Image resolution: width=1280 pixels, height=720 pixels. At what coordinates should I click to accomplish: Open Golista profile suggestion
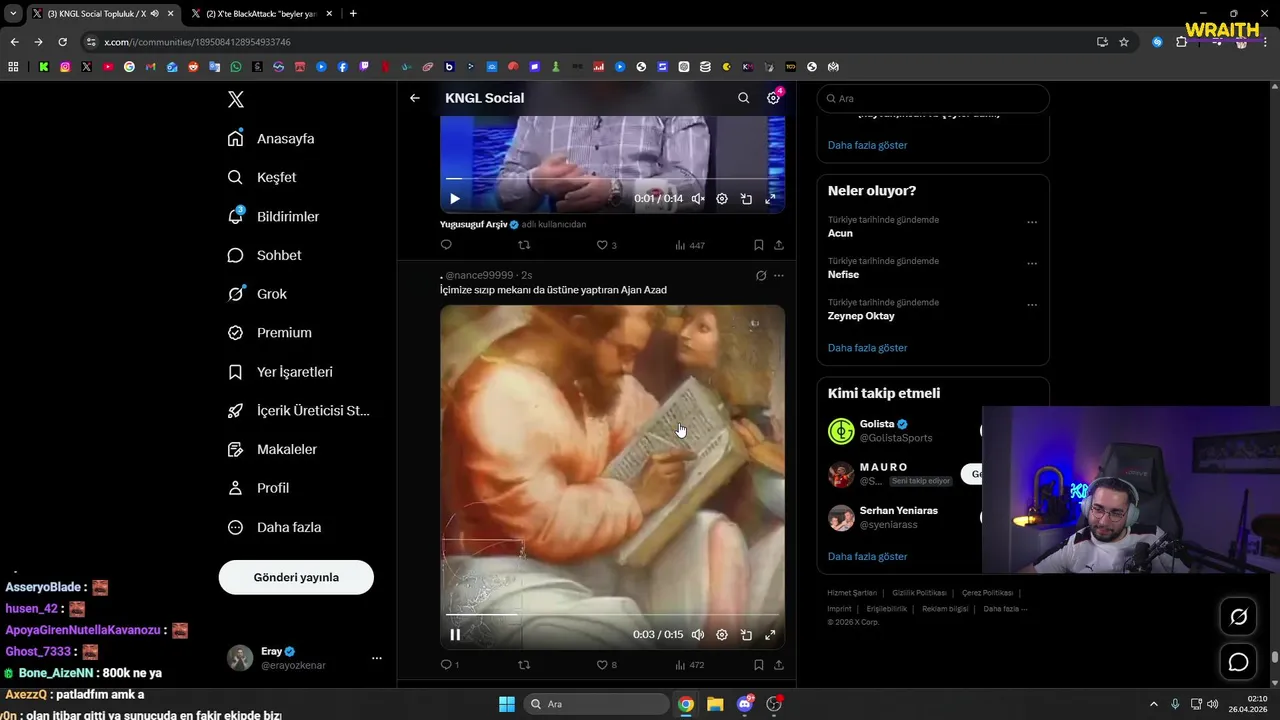tap(877, 424)
